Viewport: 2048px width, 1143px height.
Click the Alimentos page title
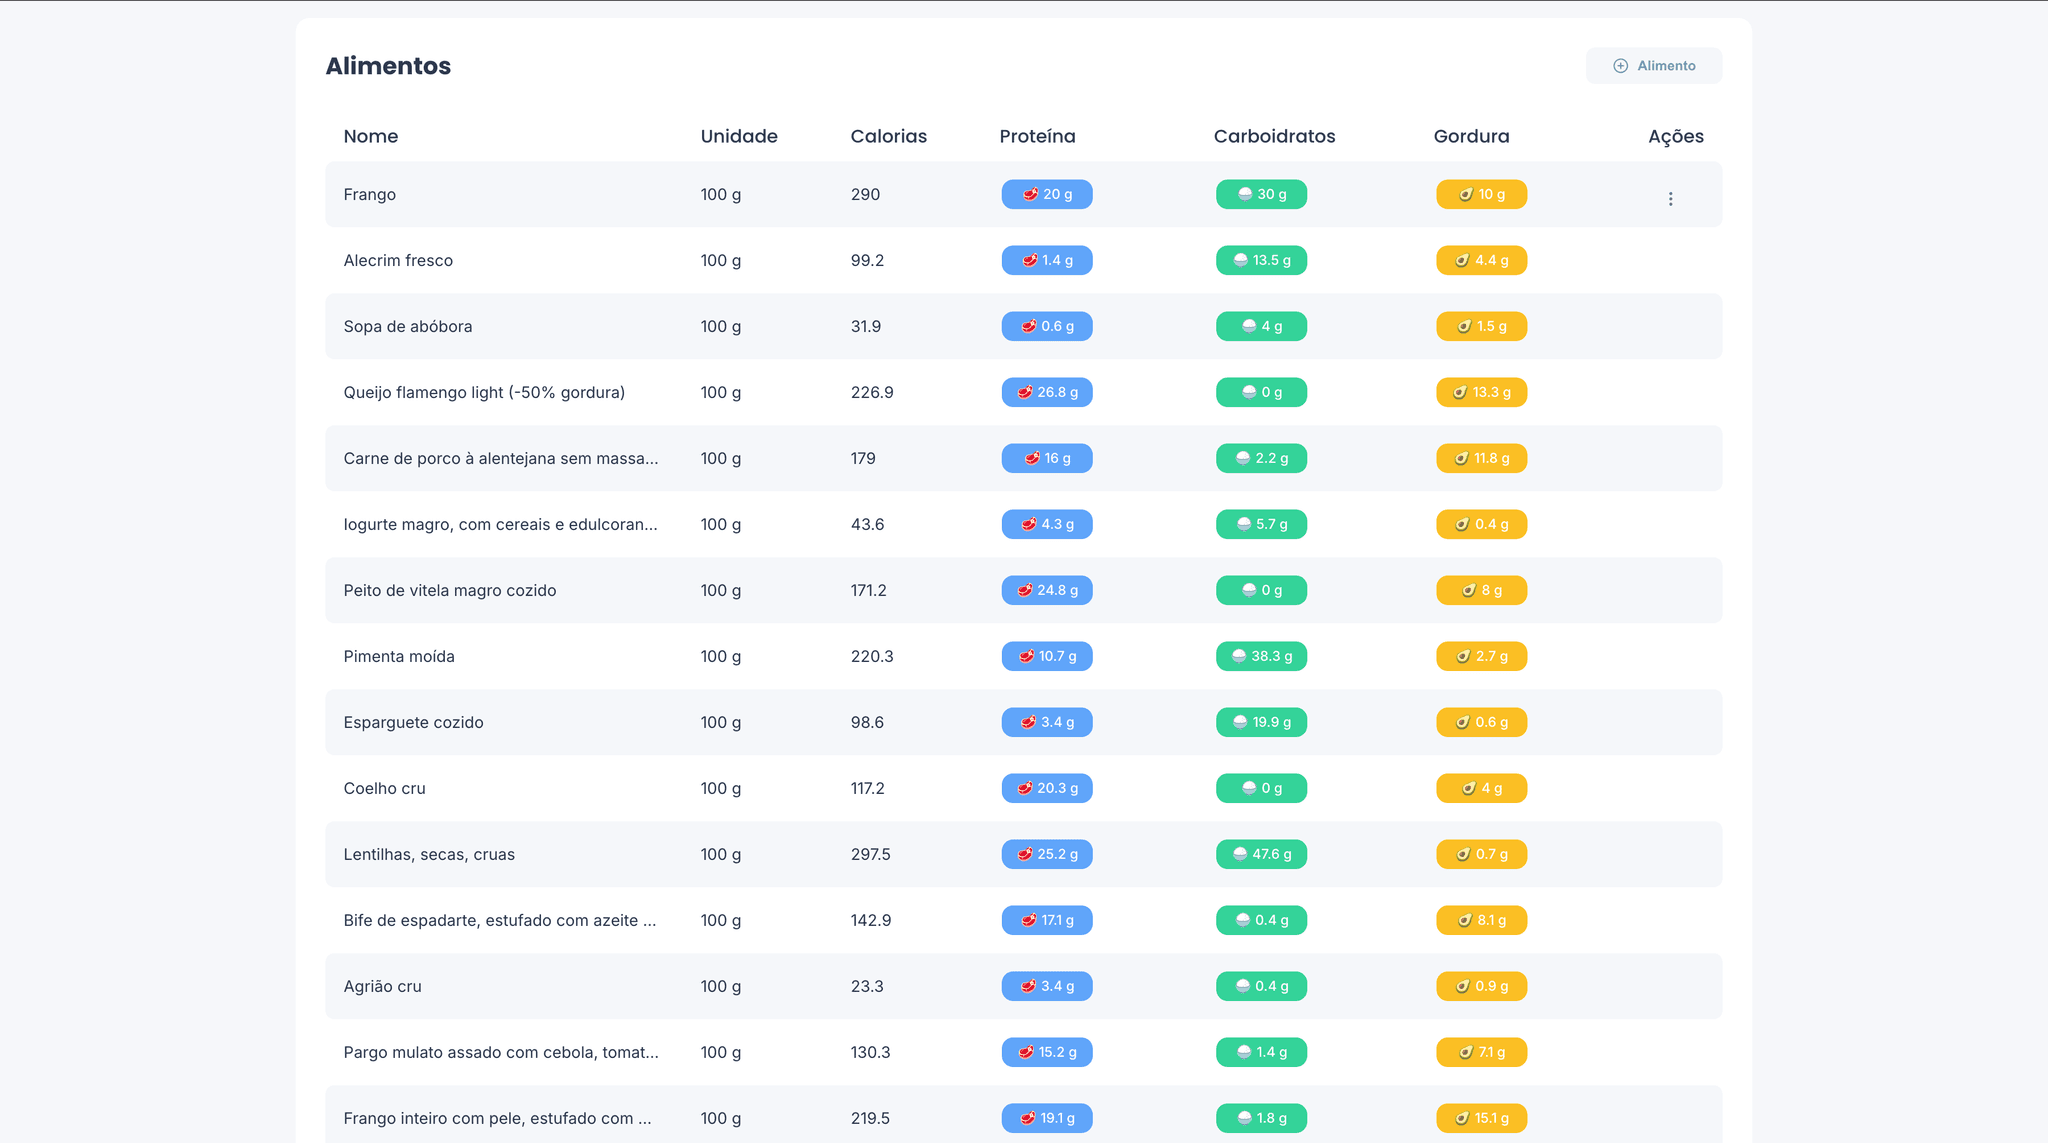pyautogui.click(x=388, y=65)
